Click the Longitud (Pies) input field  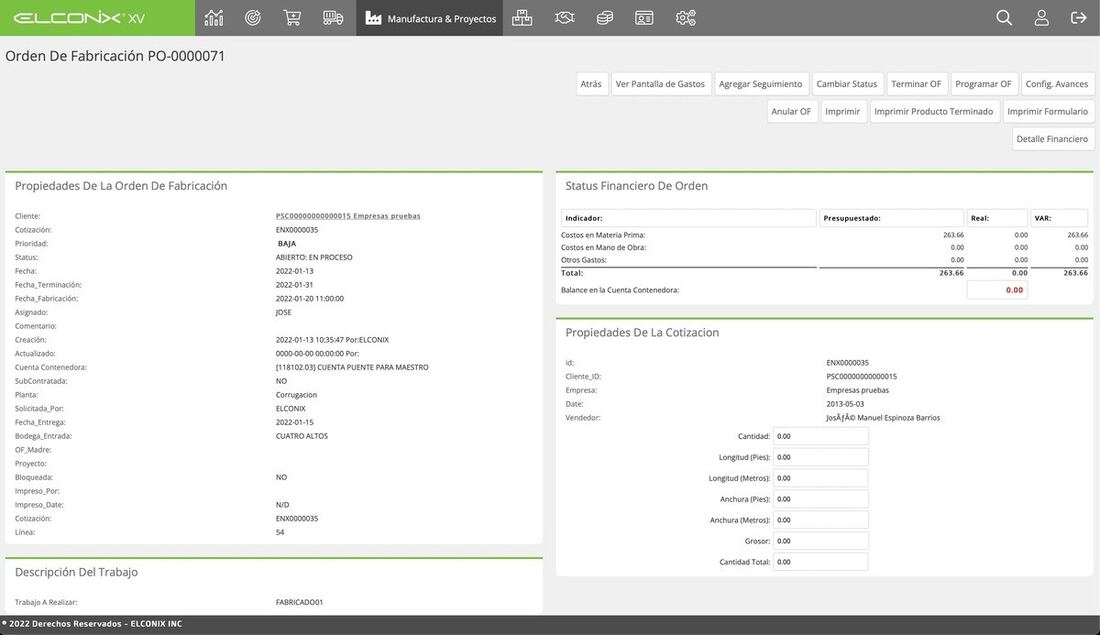point(820,457)
